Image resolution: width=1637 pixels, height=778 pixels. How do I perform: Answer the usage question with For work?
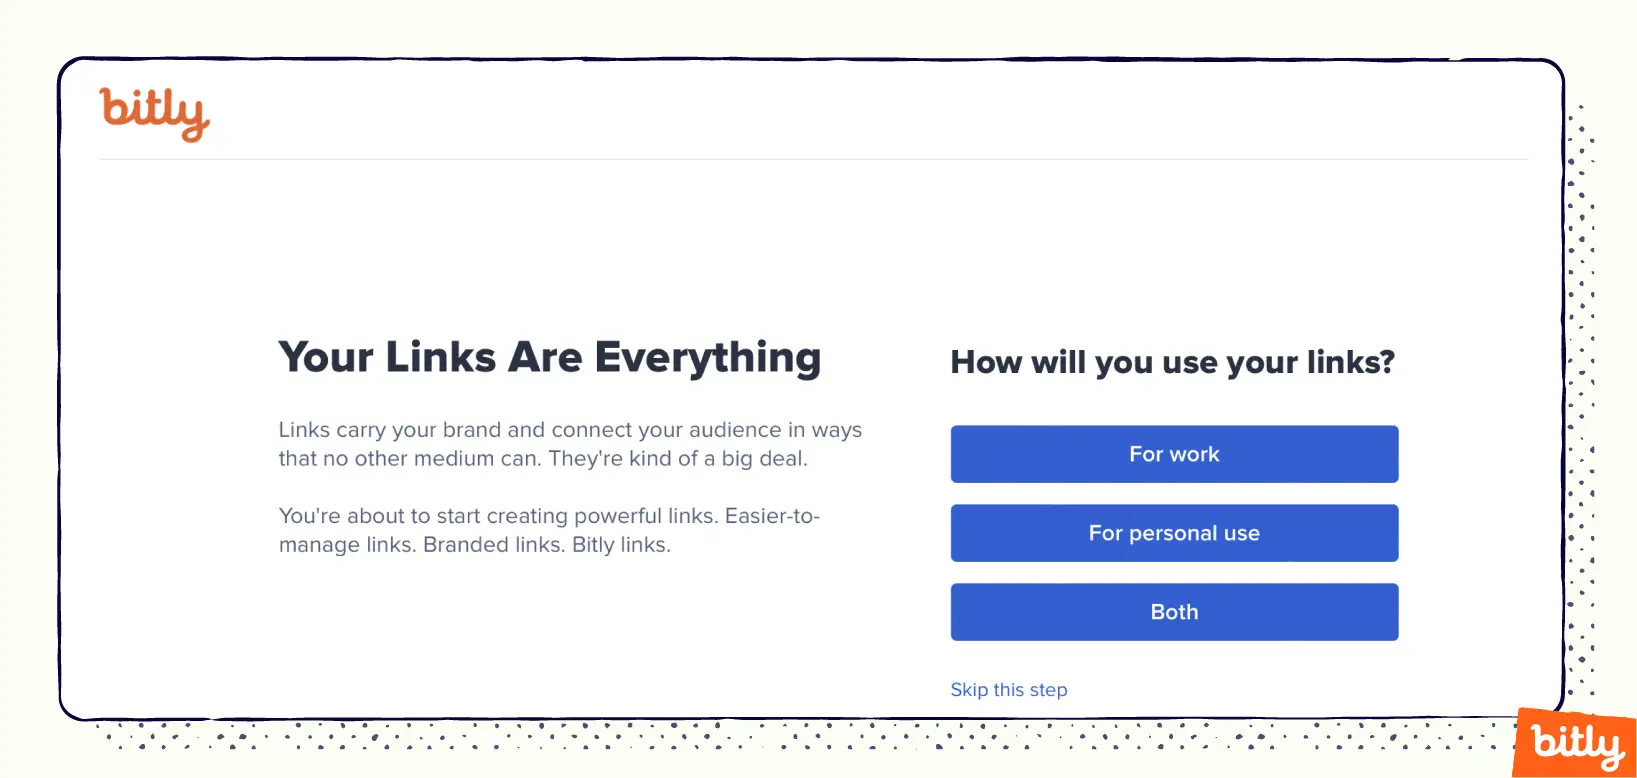point(1173,454)
